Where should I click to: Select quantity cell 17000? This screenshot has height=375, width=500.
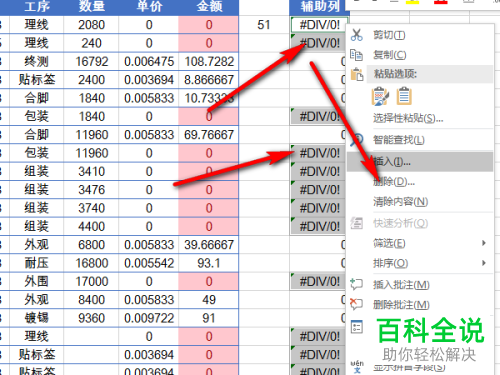[91, 281]
